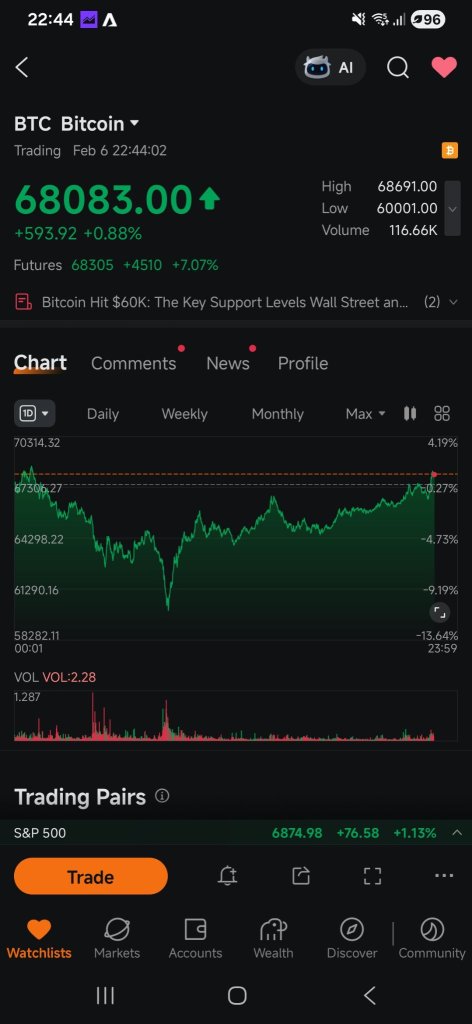The height and width of the screenshot is (1024, 472).
Task: Tap the High 68691.00 value
Action: coord(407,187)
